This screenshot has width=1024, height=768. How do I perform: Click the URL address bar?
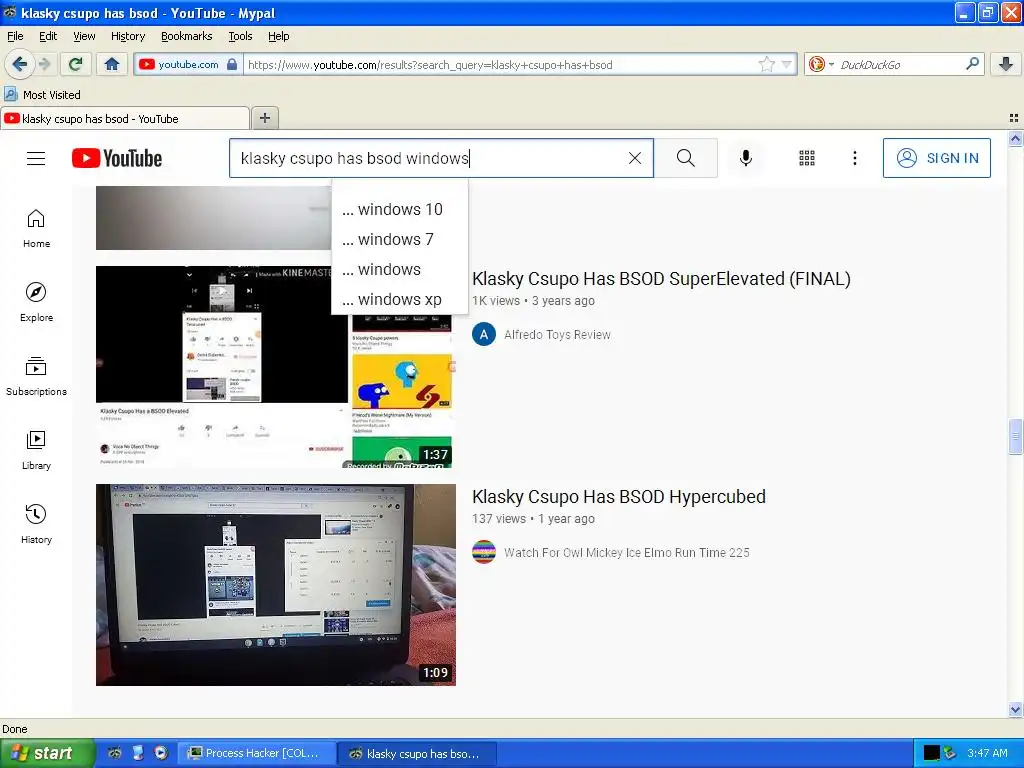coord(500,65)
